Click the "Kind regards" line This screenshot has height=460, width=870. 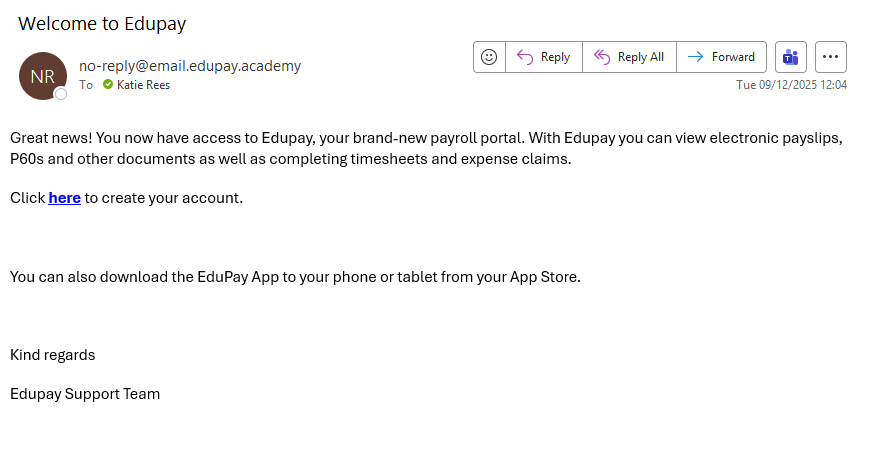pos(53,354)
